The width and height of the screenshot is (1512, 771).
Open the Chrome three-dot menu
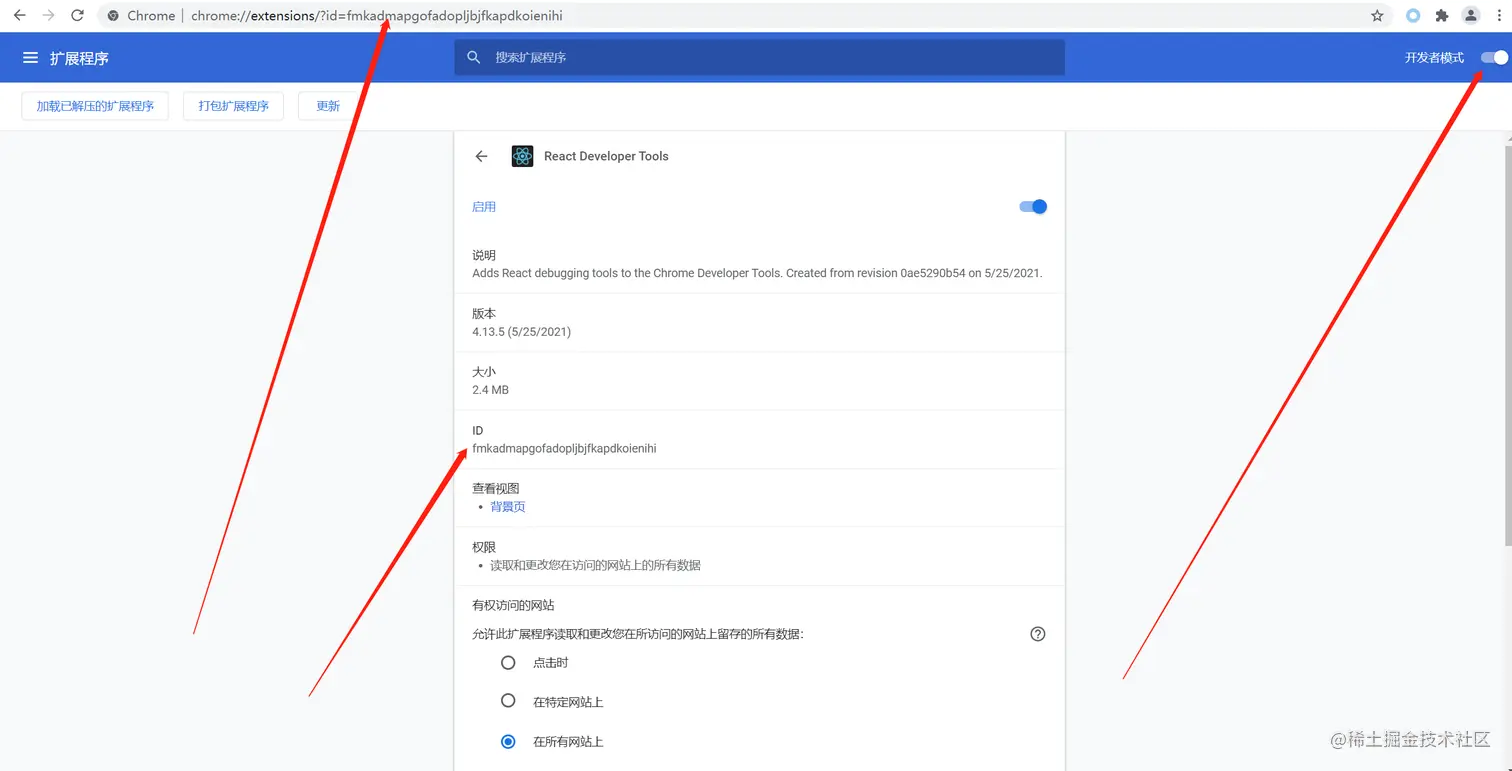pyautogui.click(x=1498, y=16)
